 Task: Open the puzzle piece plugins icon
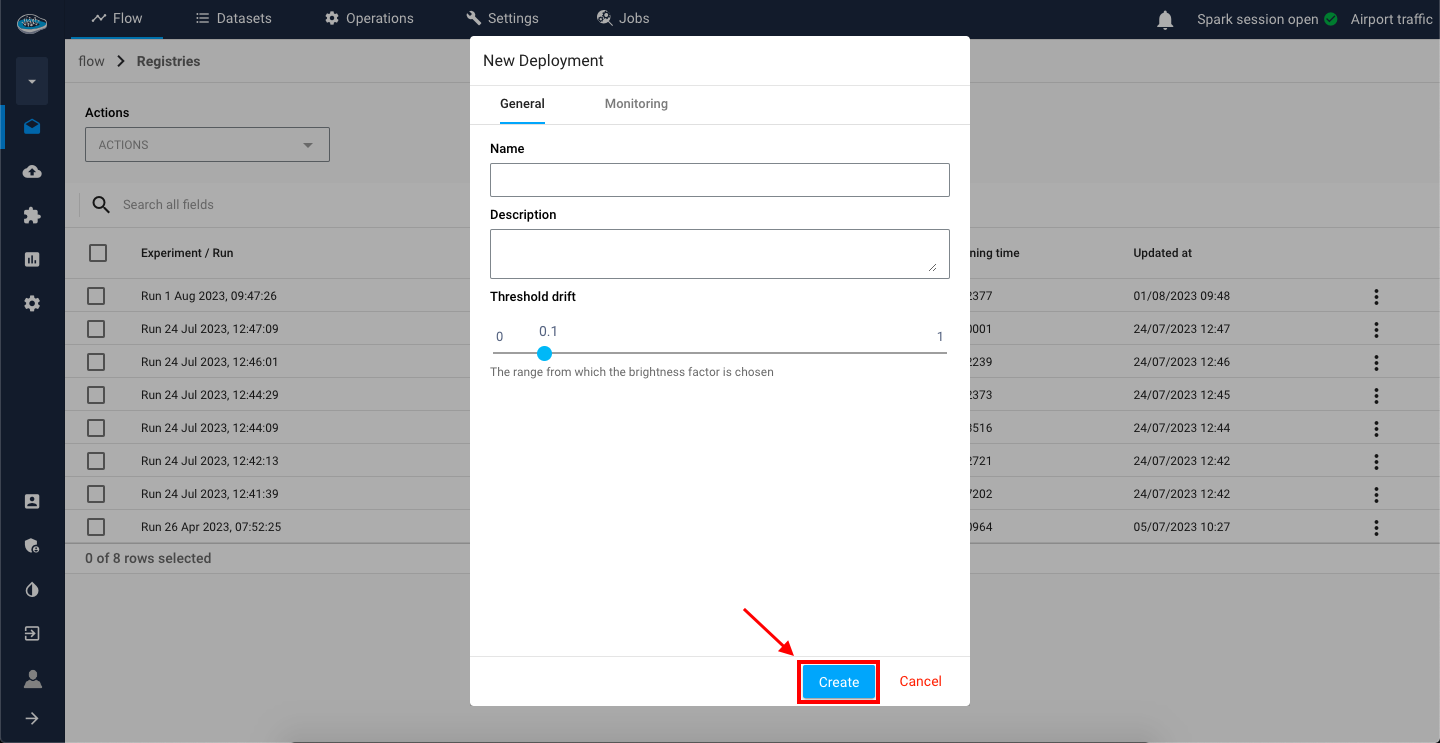click(32, 216)
